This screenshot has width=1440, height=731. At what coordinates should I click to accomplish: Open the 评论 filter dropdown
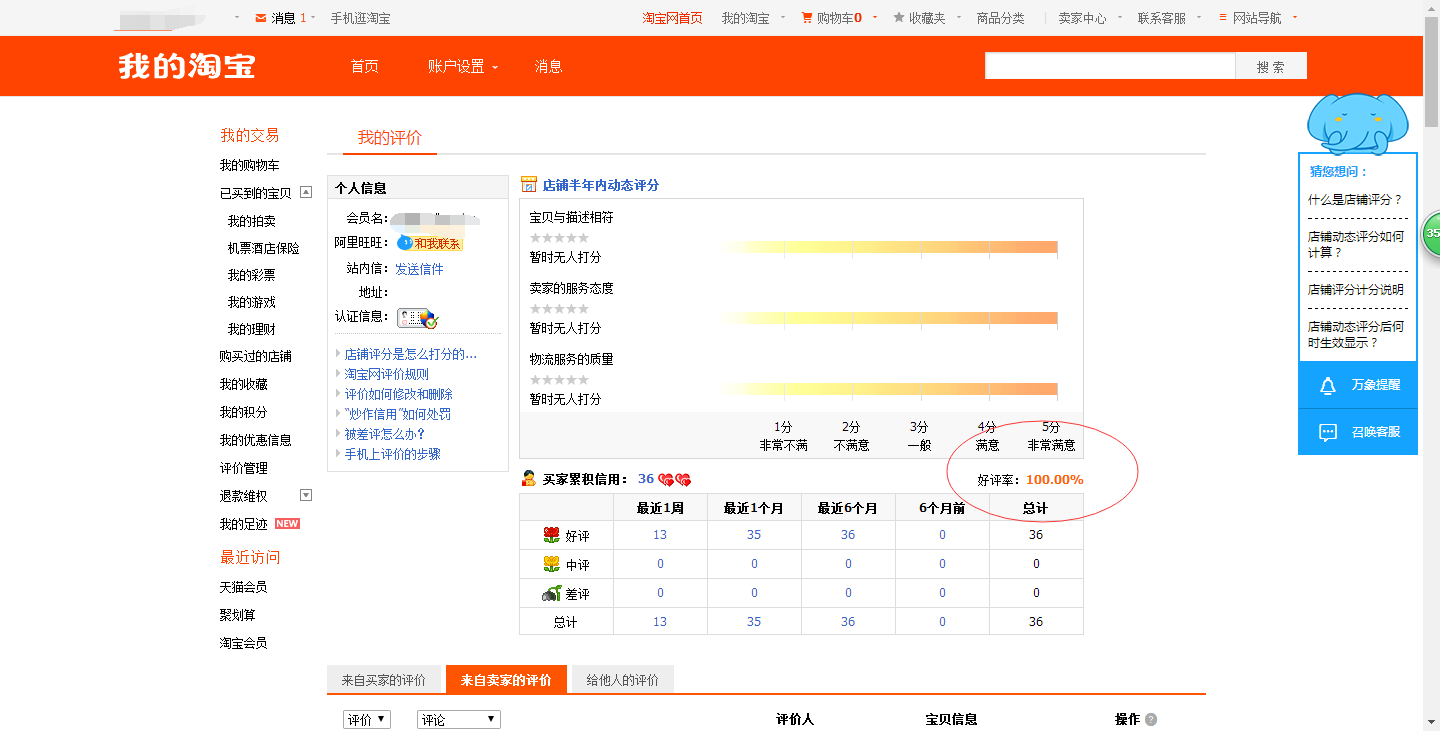459,720
